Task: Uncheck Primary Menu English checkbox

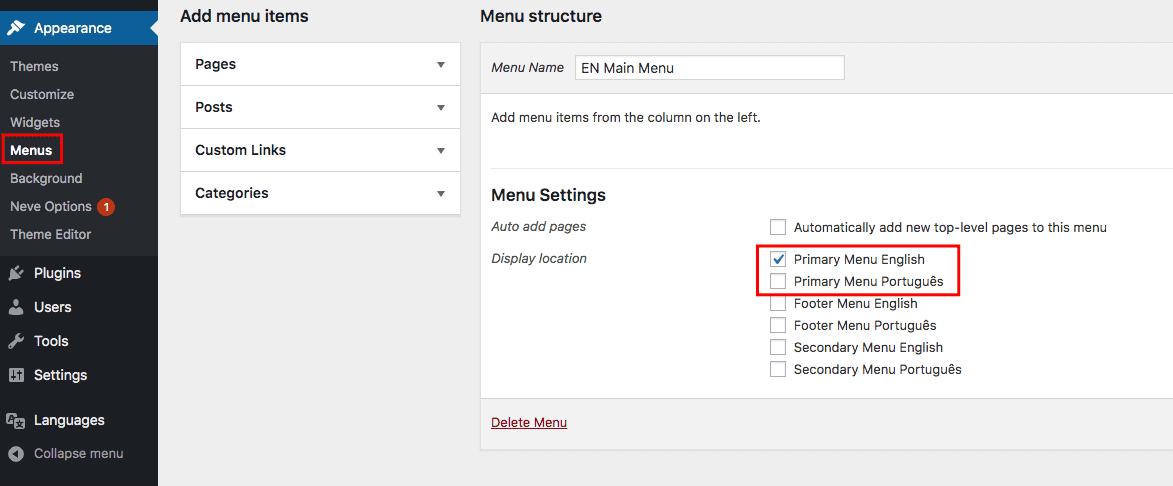Action: [778, 259]
